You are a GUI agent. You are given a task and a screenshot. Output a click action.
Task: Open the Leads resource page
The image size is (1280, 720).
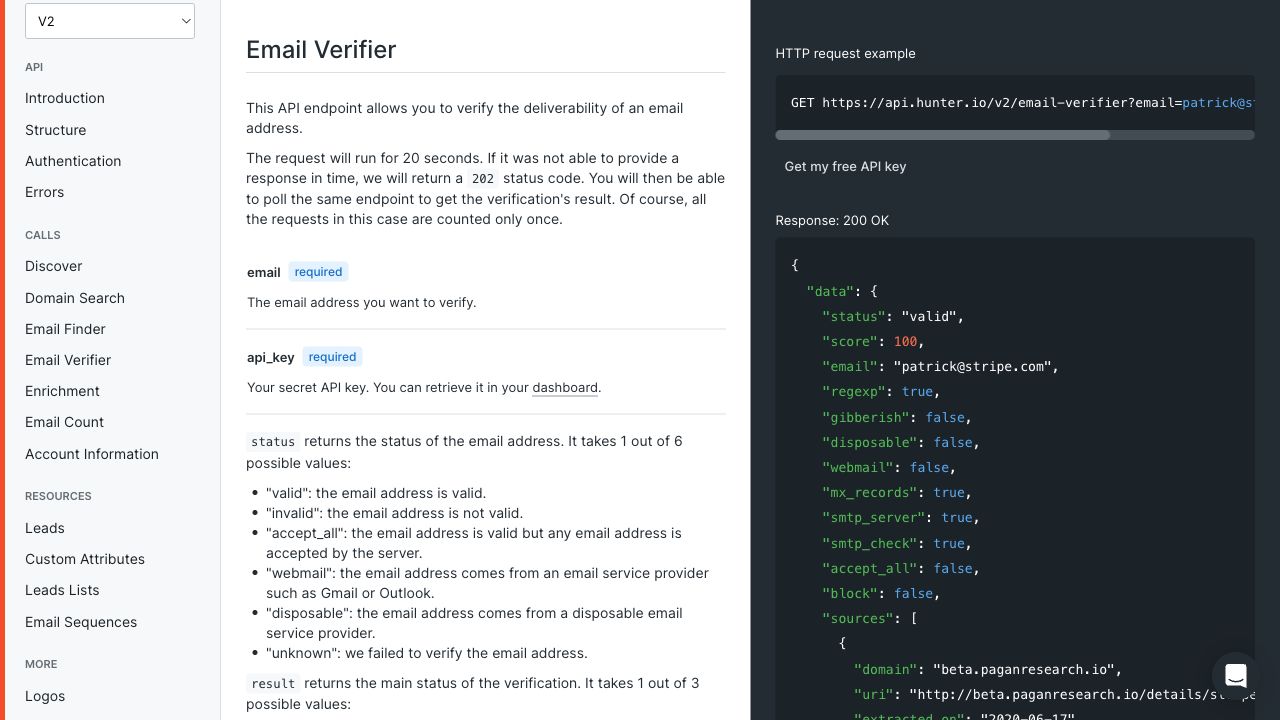45,528
